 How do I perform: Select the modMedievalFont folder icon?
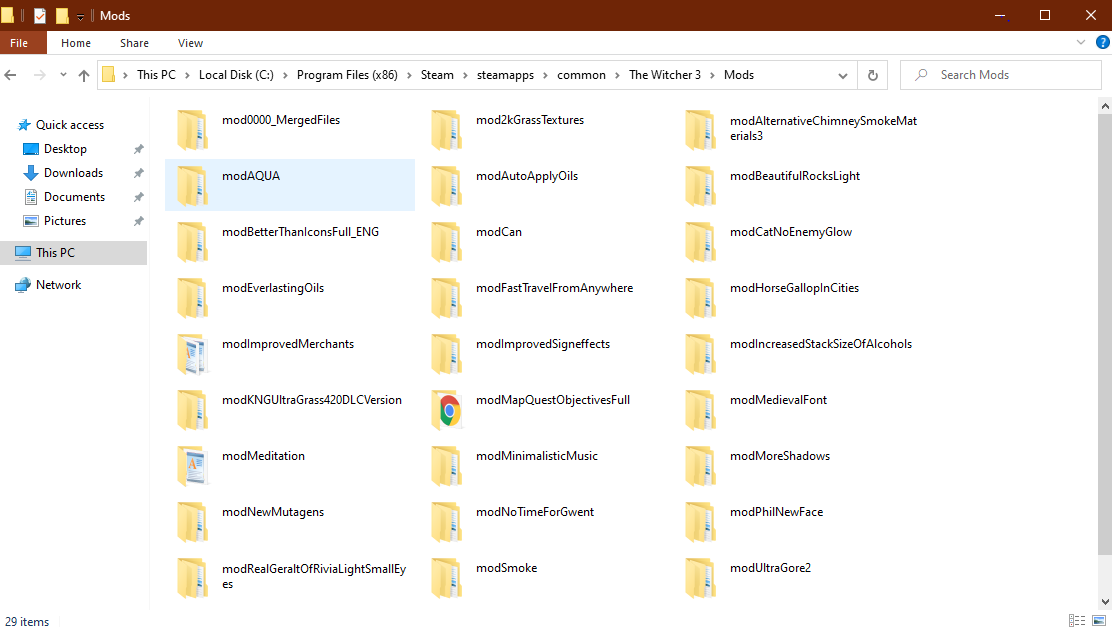(x=700, y=410)
